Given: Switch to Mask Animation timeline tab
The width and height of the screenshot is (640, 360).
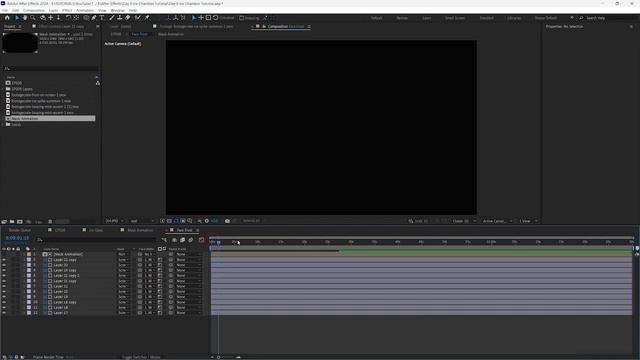Looking at the screenshot, I should [140, 230].
